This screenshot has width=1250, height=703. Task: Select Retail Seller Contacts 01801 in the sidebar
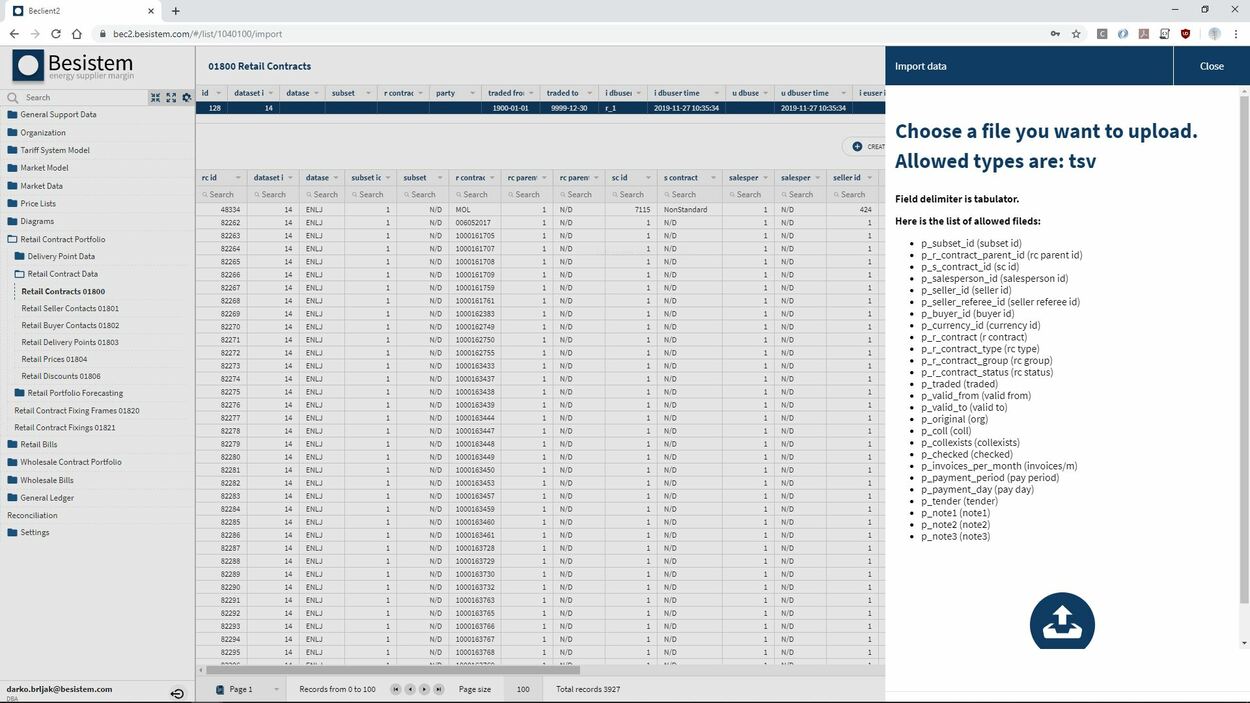pos(68,308)
